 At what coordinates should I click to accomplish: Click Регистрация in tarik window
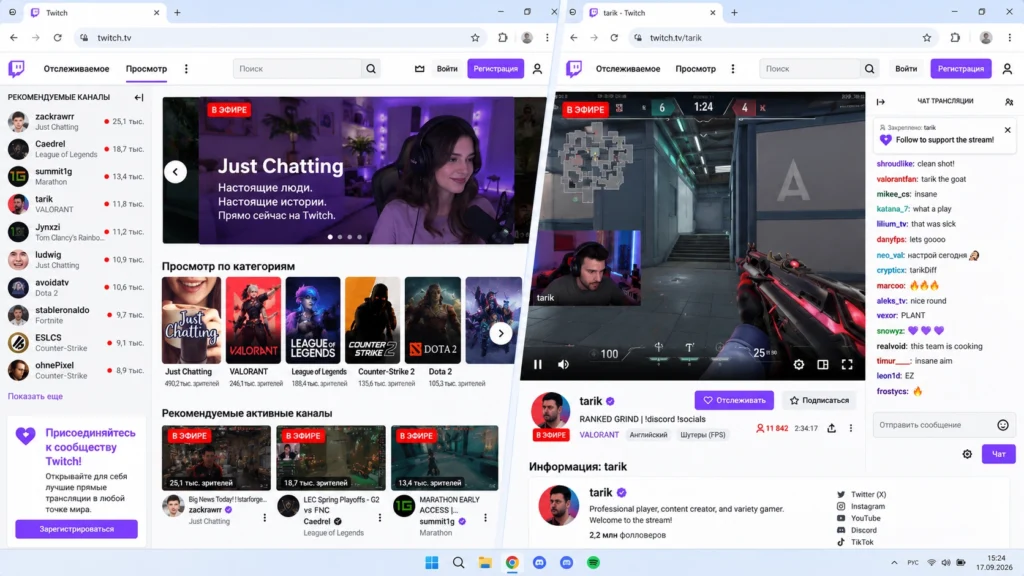[x=961, y=69]
